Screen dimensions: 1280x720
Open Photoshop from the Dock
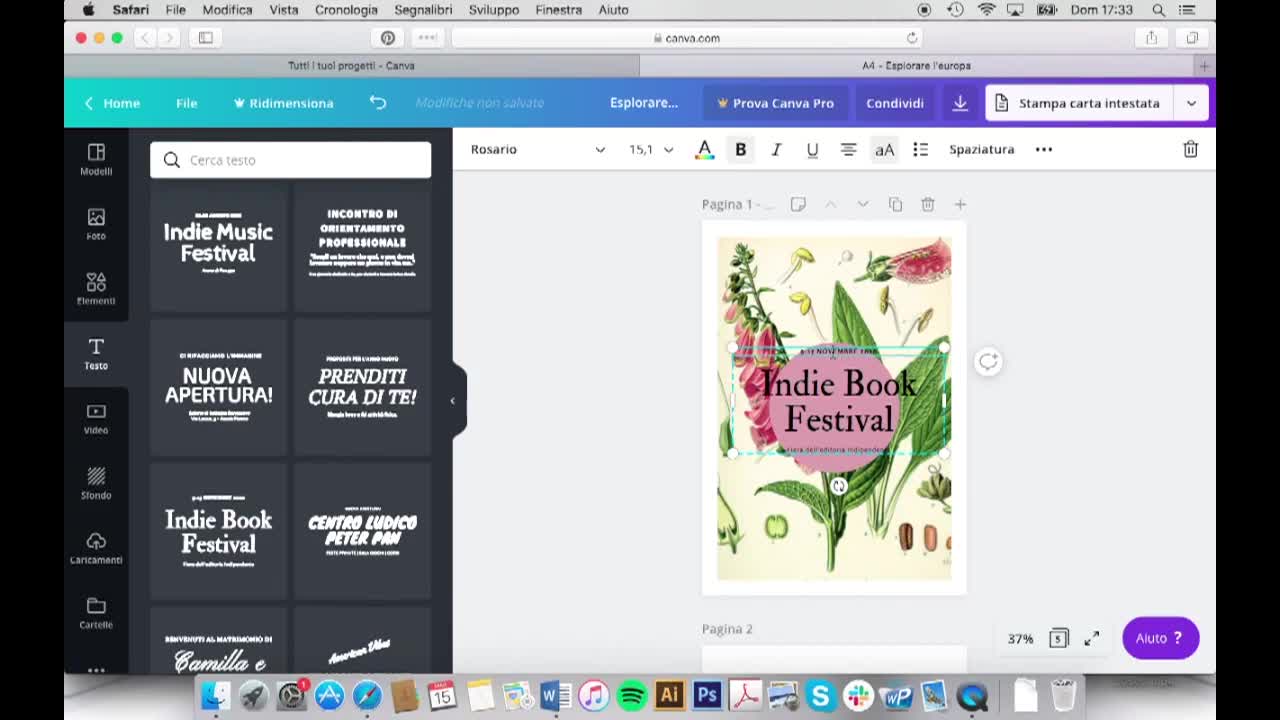click(707, 695)
